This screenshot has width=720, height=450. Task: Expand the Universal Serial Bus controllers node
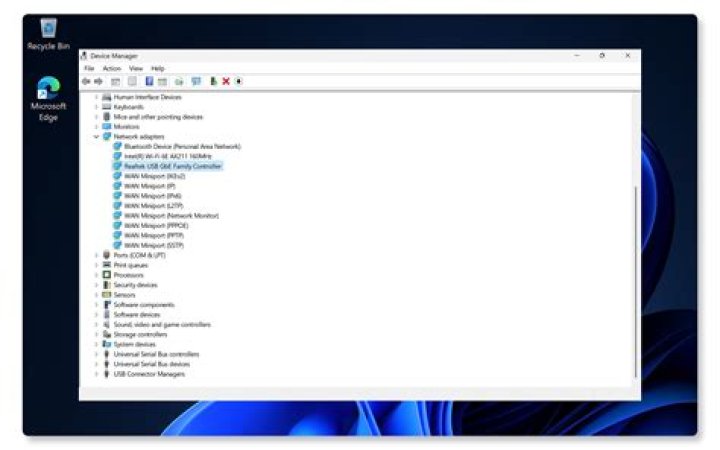[x=96, y=354]
